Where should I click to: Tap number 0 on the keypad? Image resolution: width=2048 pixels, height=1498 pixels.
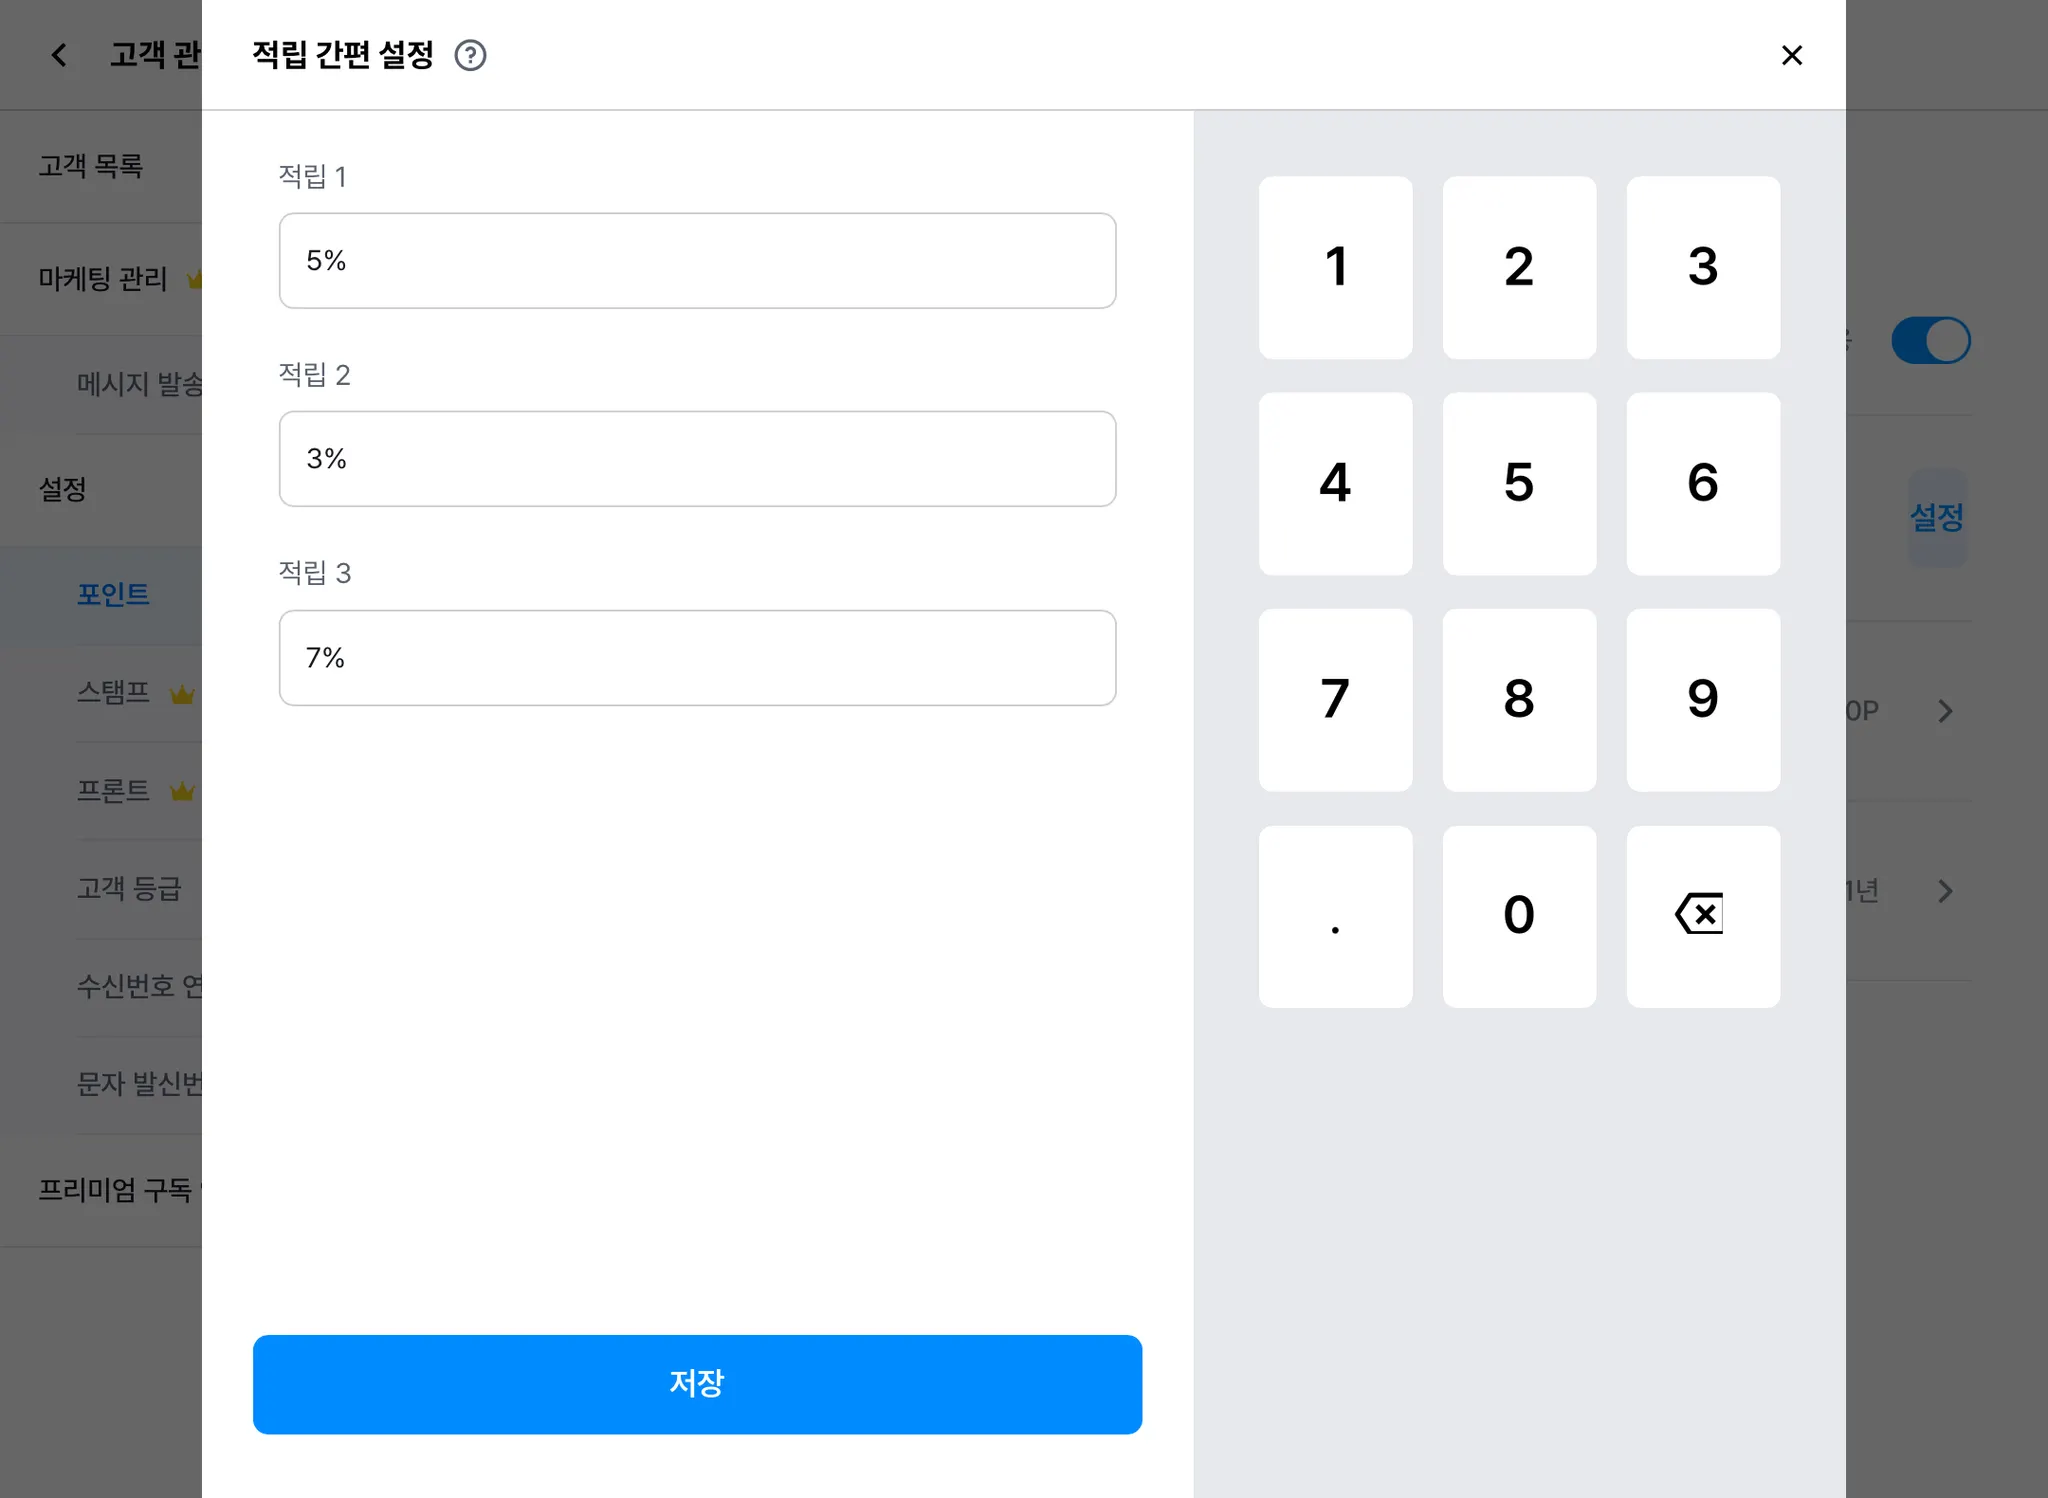(x=1518, y=916)
